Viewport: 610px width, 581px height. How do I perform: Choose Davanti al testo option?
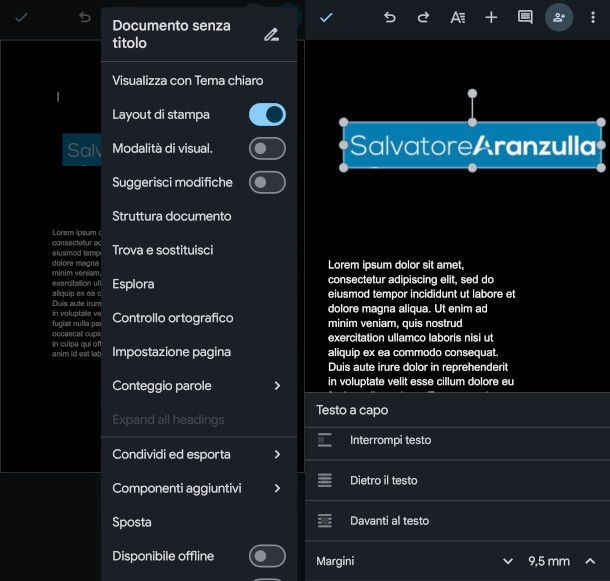point(389,521)
